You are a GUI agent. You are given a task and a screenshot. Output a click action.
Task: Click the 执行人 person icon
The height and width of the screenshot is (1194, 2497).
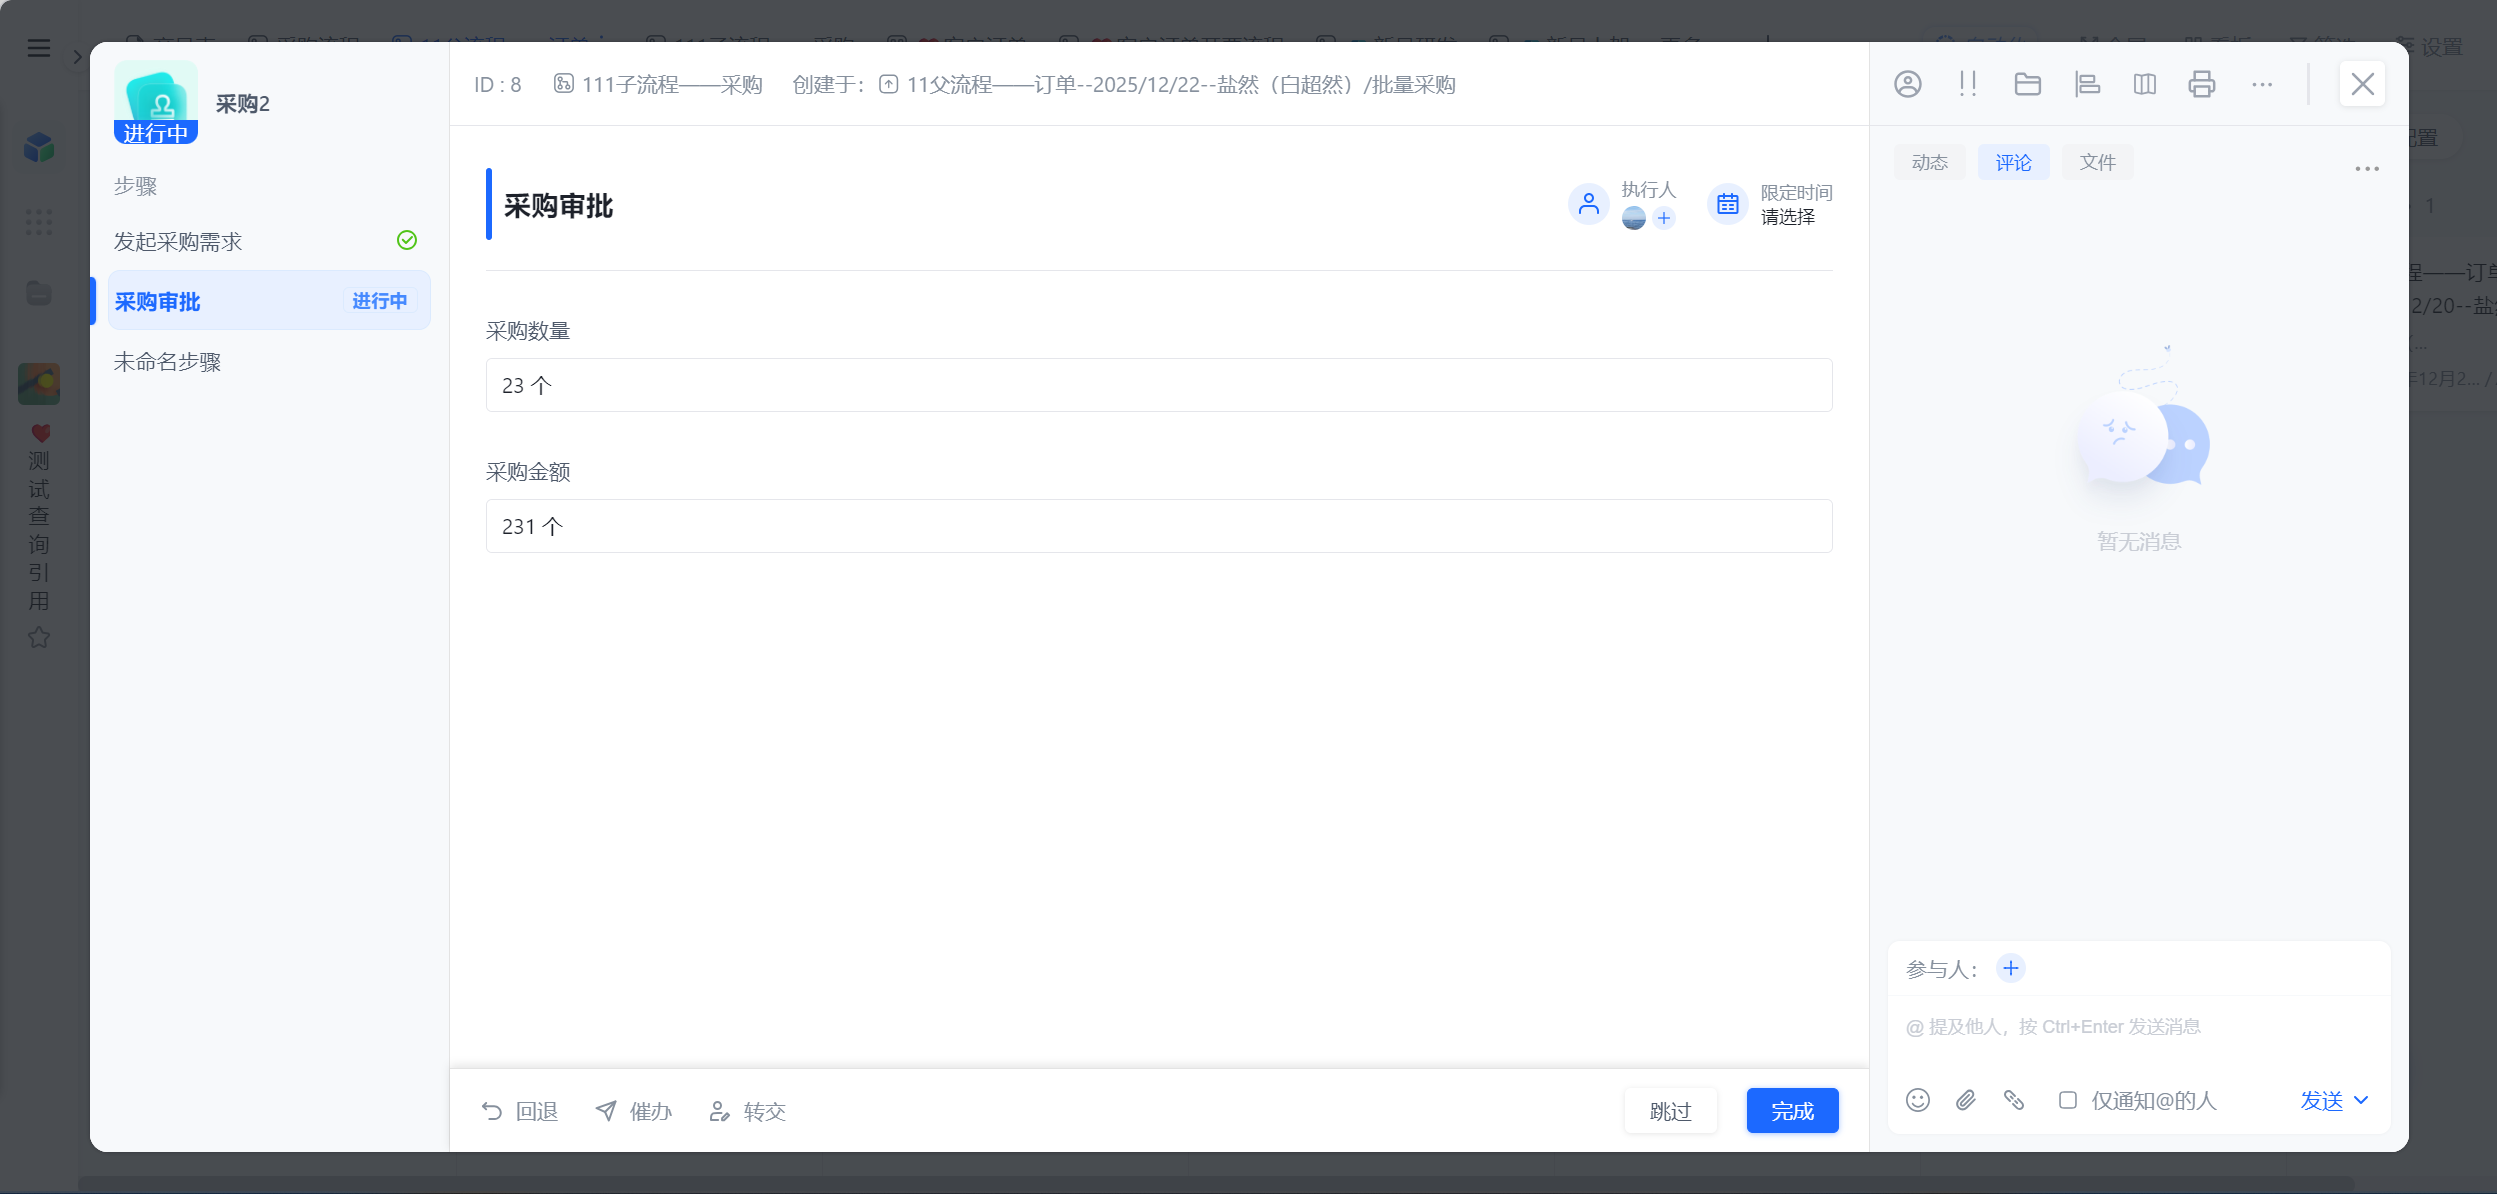tap(1588, 204)
